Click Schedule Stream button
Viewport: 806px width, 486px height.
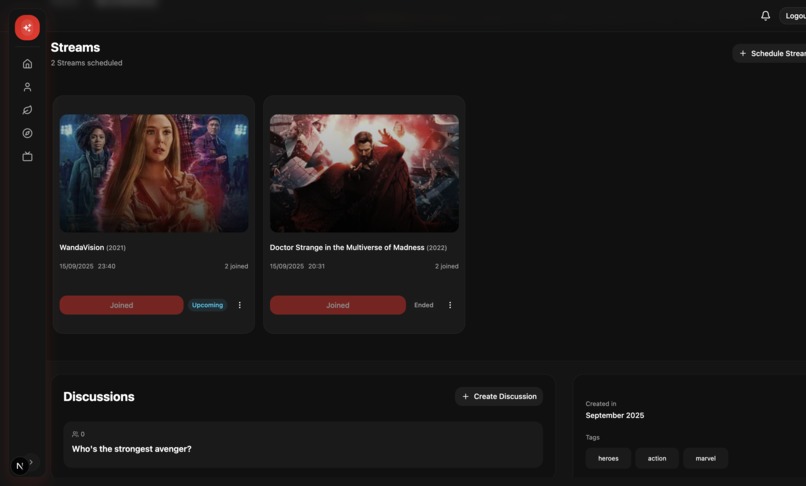click(x=770, y=53)
